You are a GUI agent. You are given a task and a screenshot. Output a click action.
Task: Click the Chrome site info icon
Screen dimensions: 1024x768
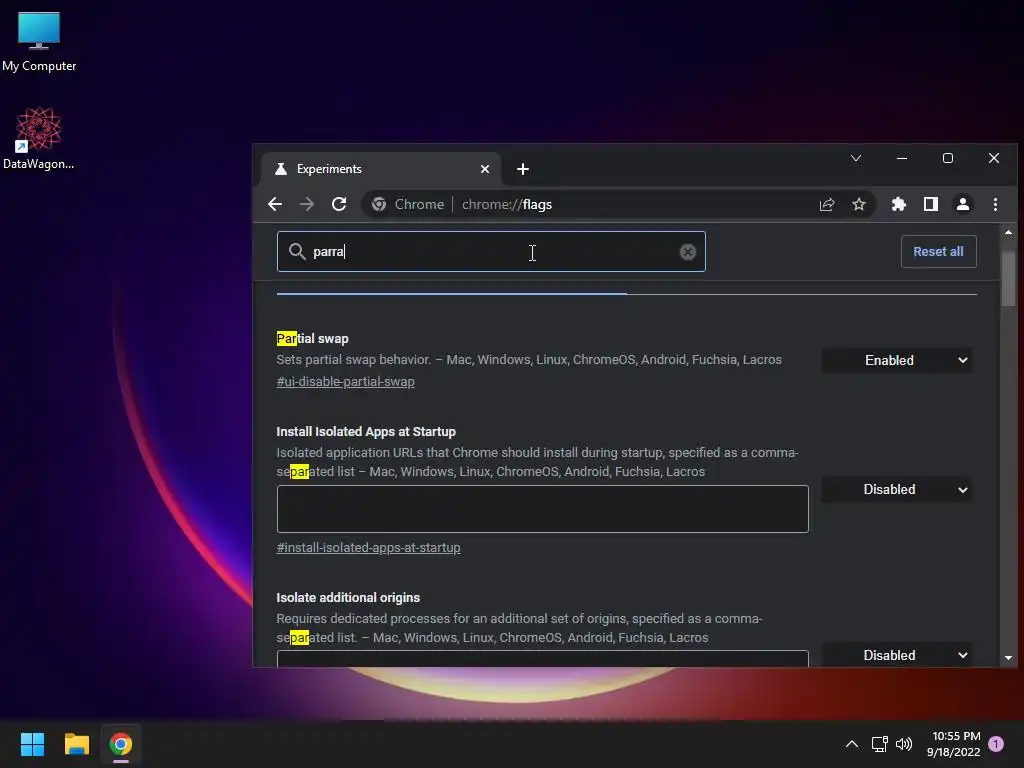[379, 204]
